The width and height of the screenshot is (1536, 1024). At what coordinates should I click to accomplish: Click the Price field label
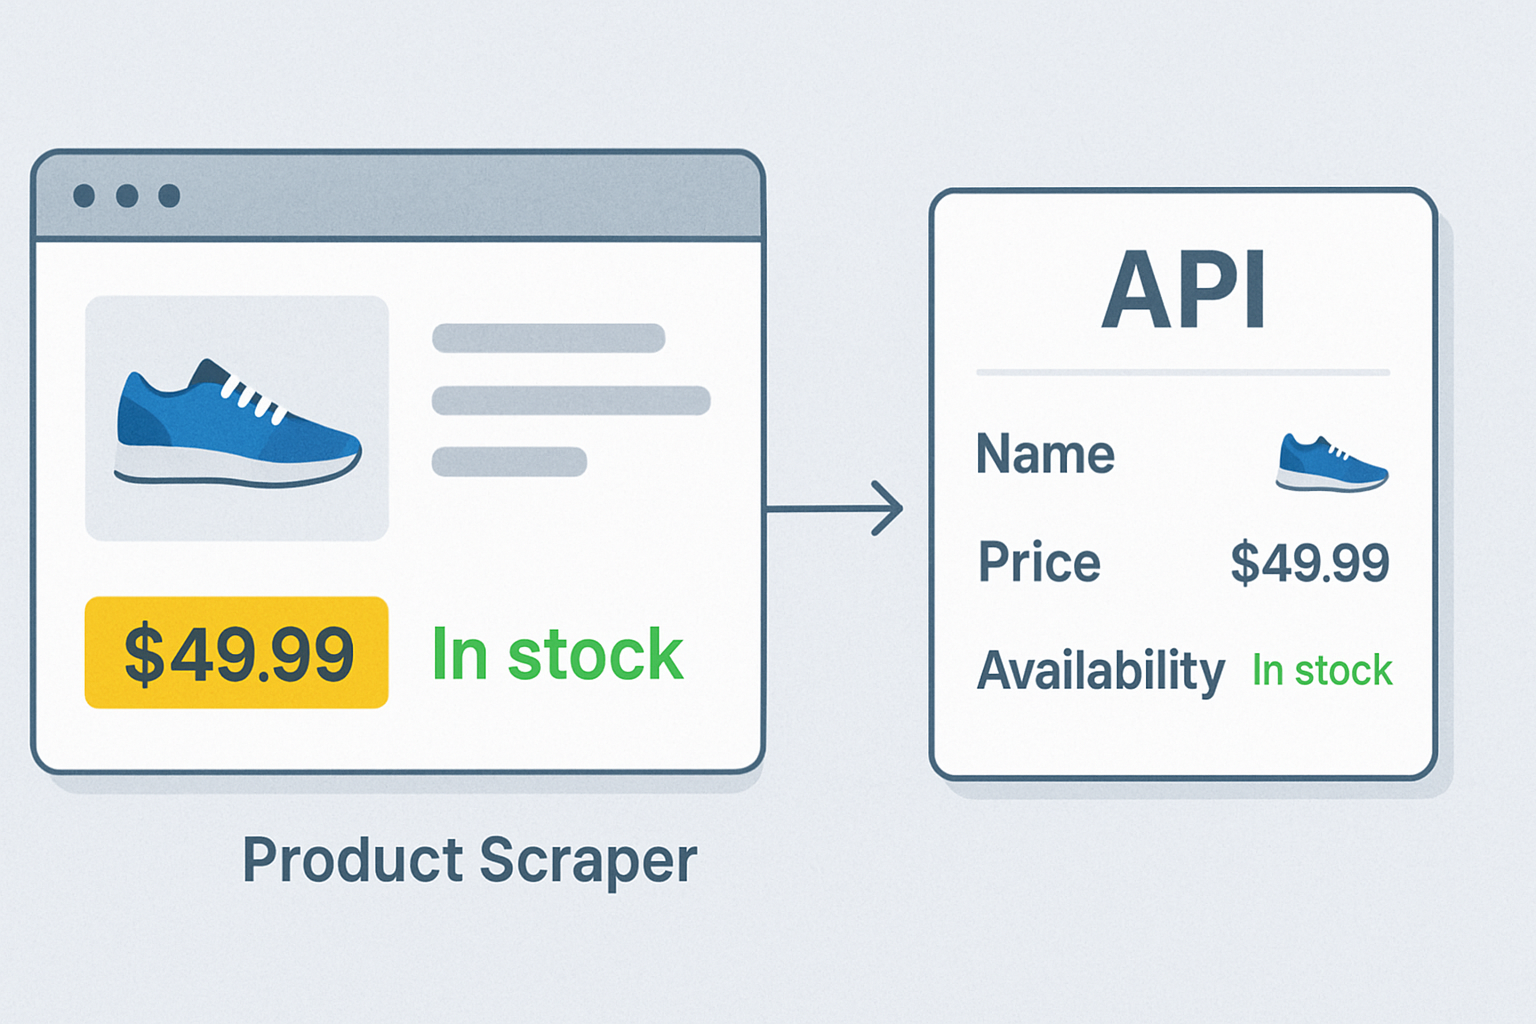[x=1039, y=562]
